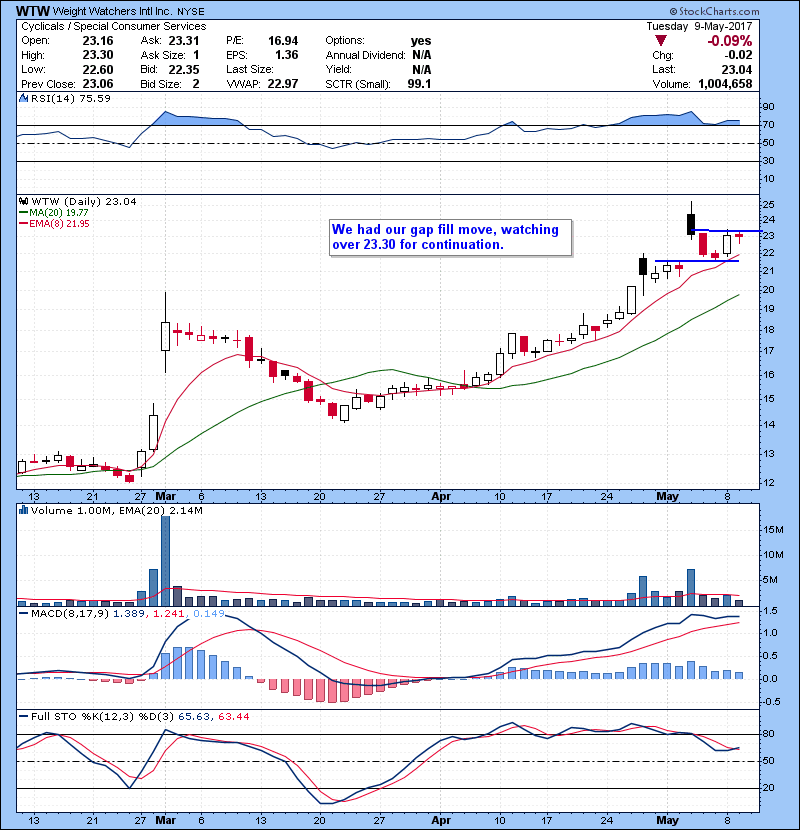Click the Volume value 1,004,658
This screenshot has height=830, width=800.
725,84
